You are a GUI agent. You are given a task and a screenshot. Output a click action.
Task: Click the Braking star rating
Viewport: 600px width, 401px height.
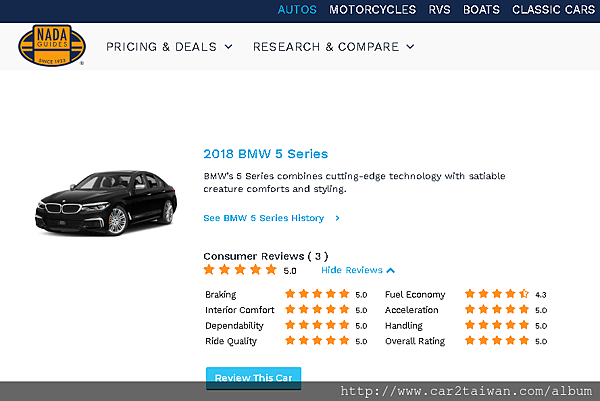coord(319,295)
